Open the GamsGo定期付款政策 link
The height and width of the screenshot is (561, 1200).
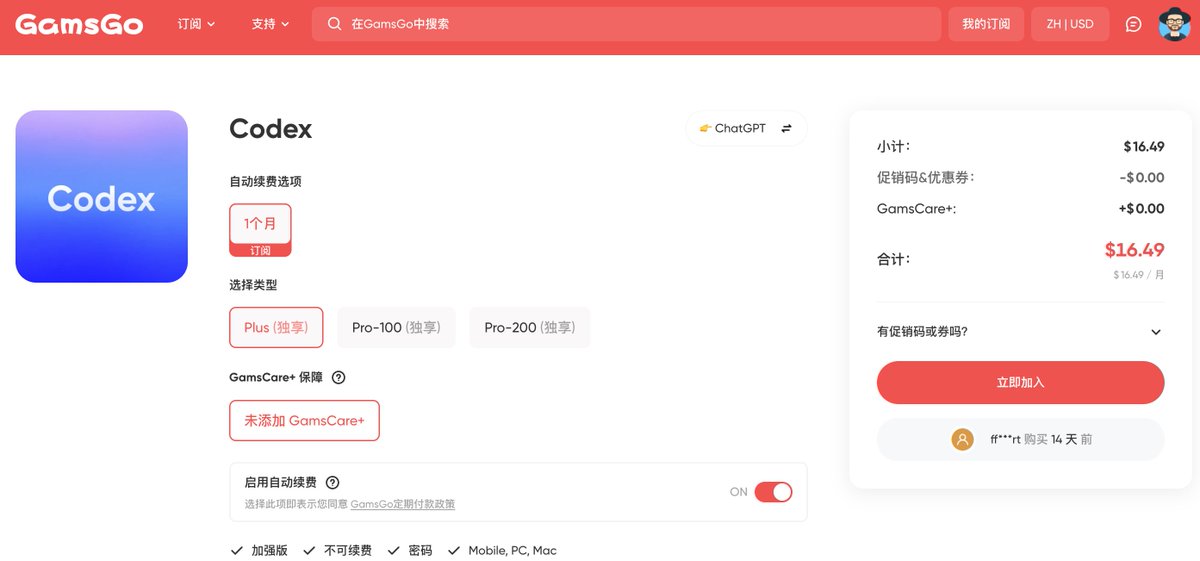pyautogui.click(x=403, y=504)
